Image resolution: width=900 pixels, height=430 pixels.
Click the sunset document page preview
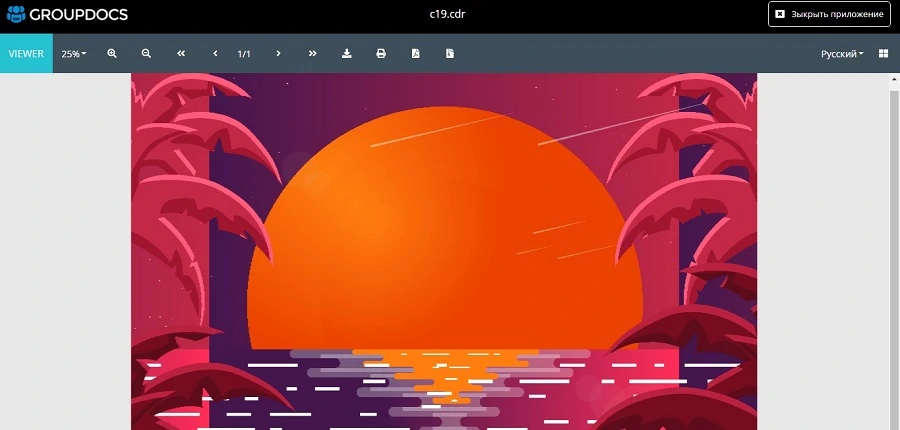[x=444, y=251]
